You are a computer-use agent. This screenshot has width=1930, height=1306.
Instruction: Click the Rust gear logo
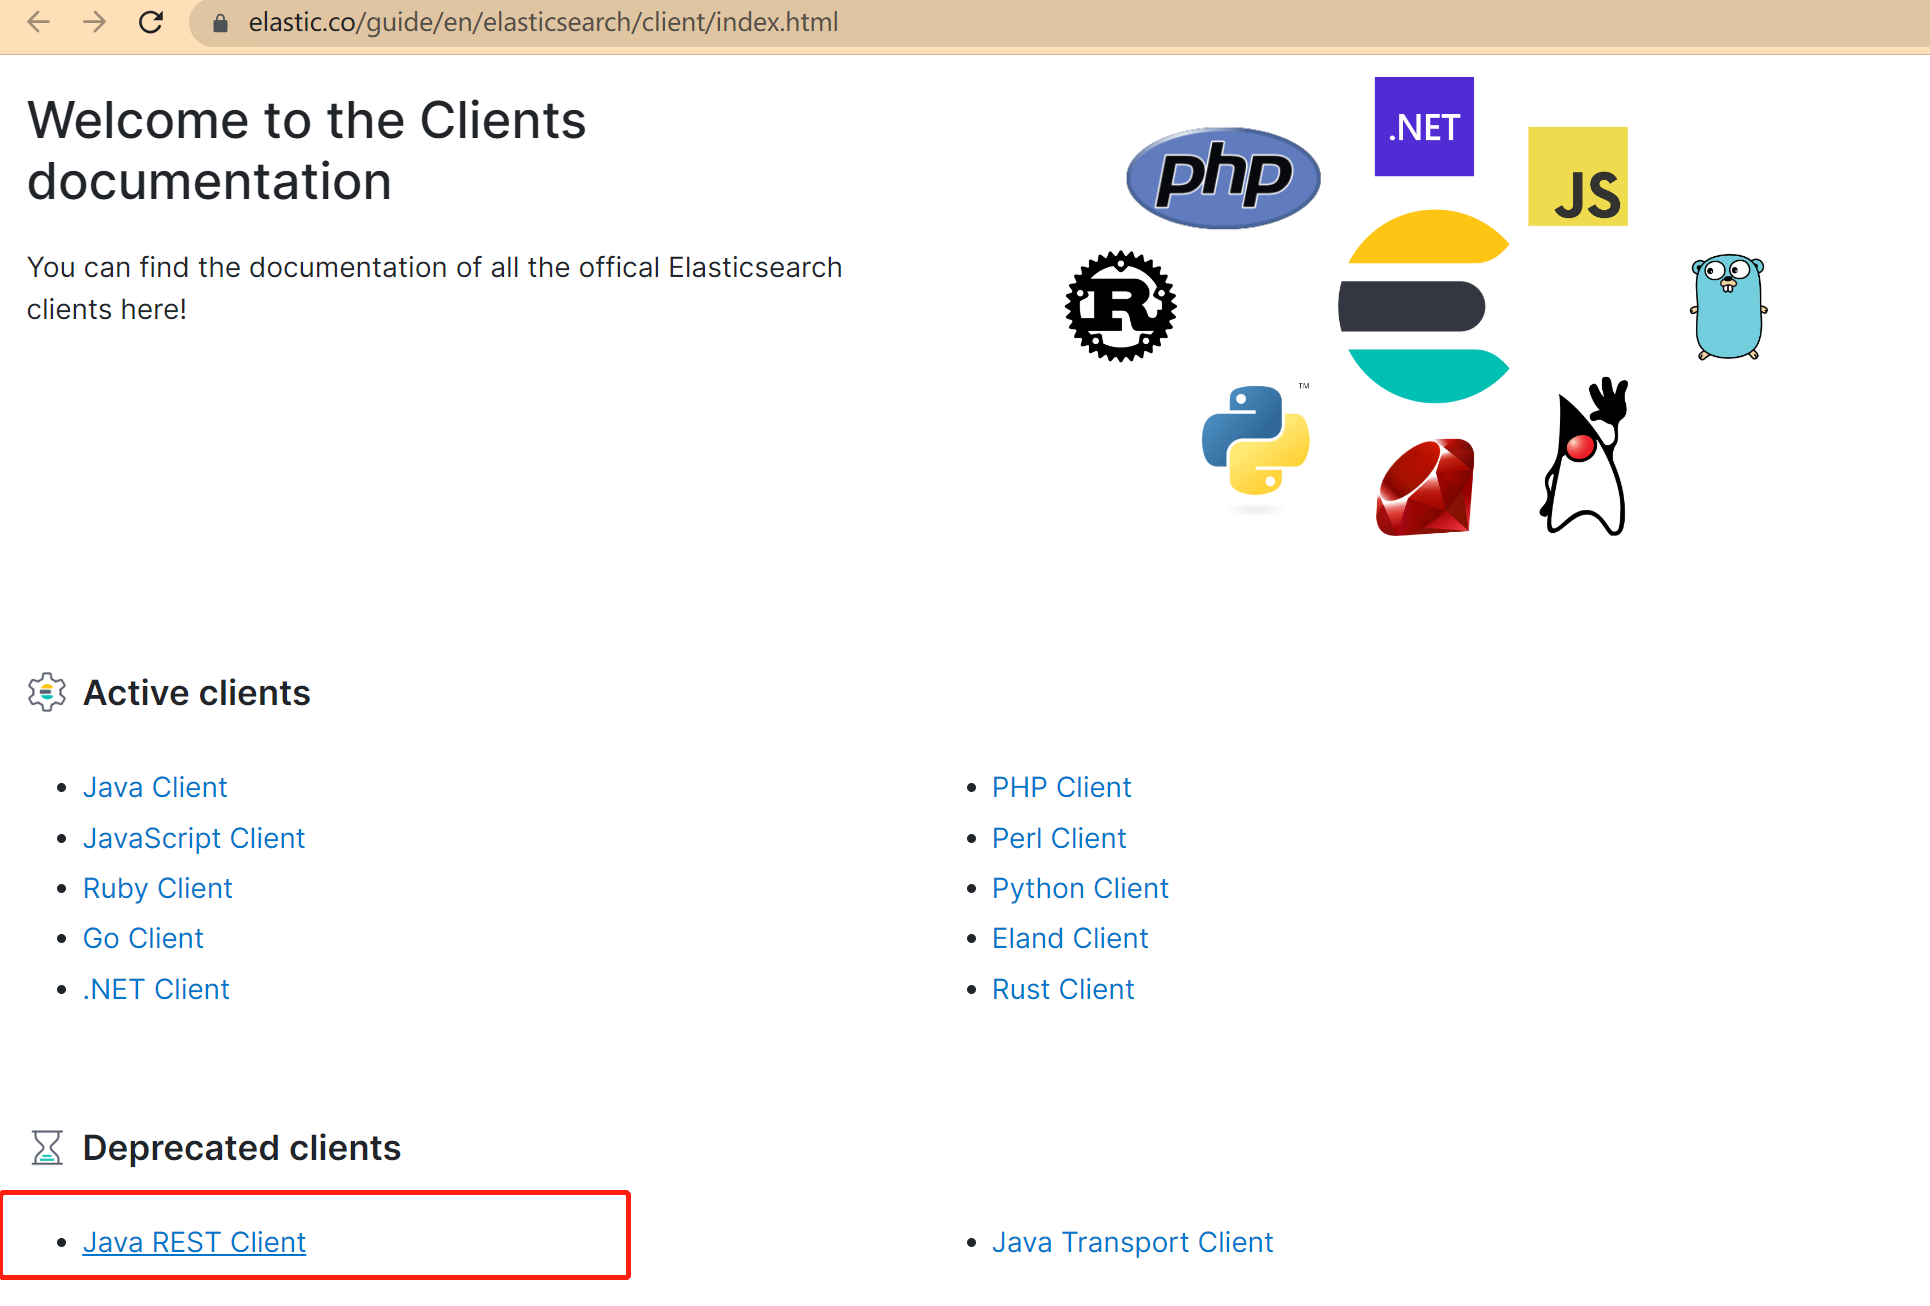(x=1120, y=306)
